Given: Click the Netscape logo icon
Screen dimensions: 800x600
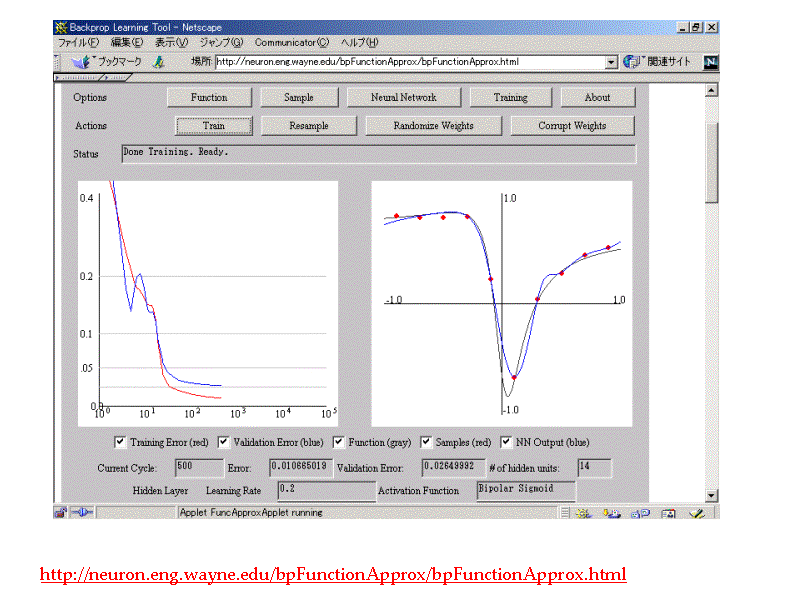Looking at the screenshot, I should pyautogui.click(x=711, y=62).
